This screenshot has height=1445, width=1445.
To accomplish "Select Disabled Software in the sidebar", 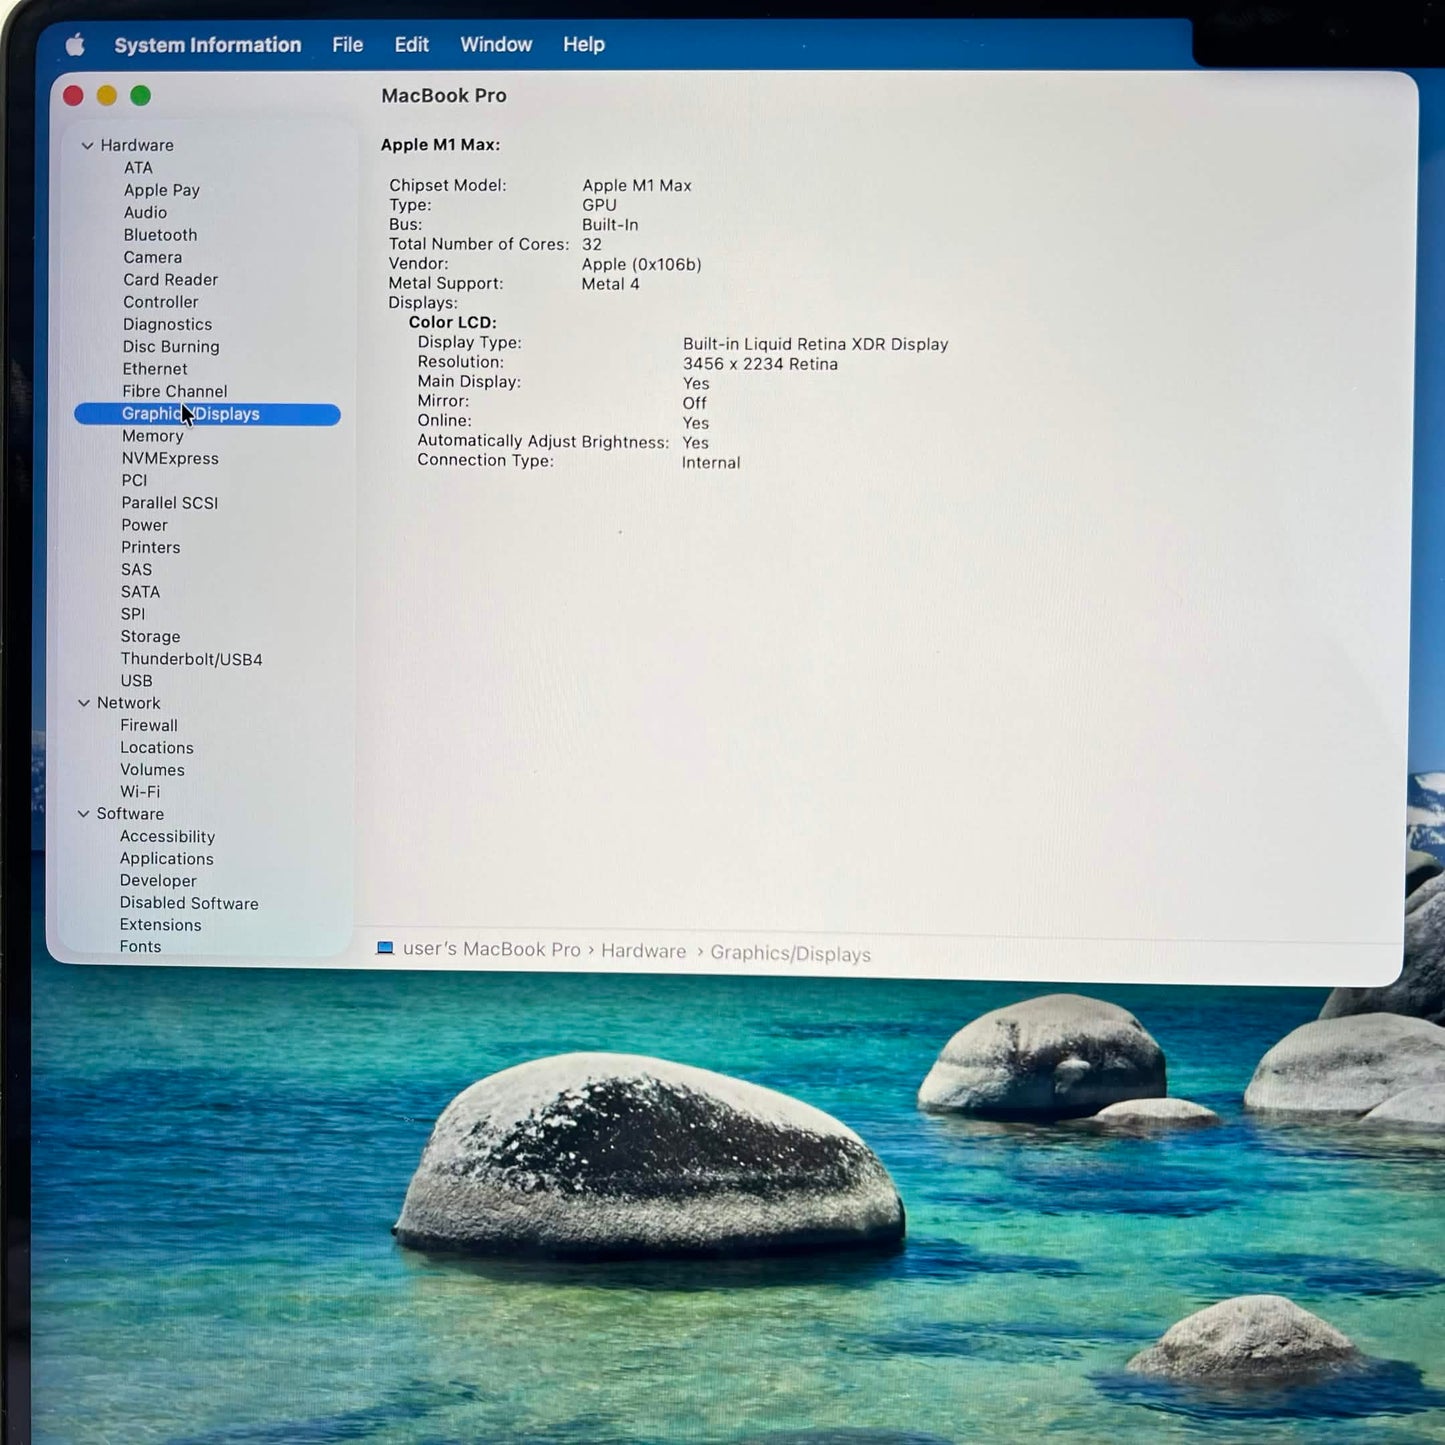I will pyautogui.click(x=189, y=903).
